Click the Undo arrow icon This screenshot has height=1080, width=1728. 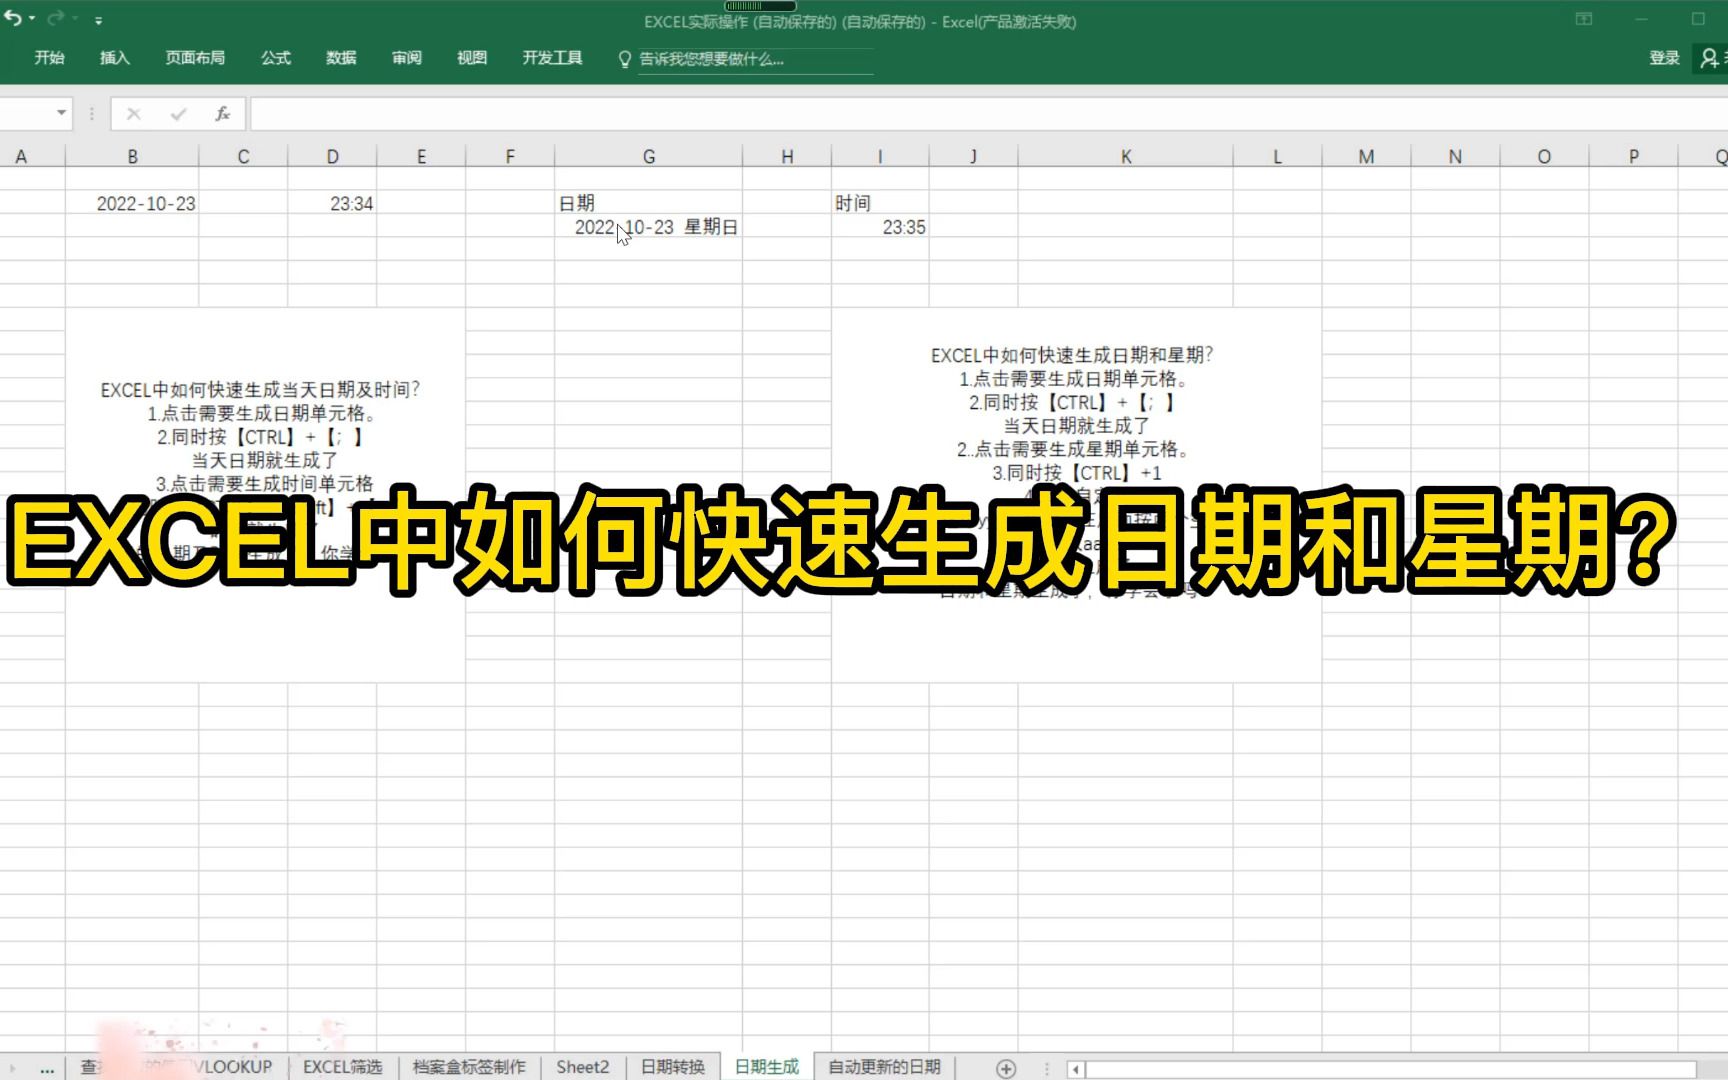pos(12,18)
